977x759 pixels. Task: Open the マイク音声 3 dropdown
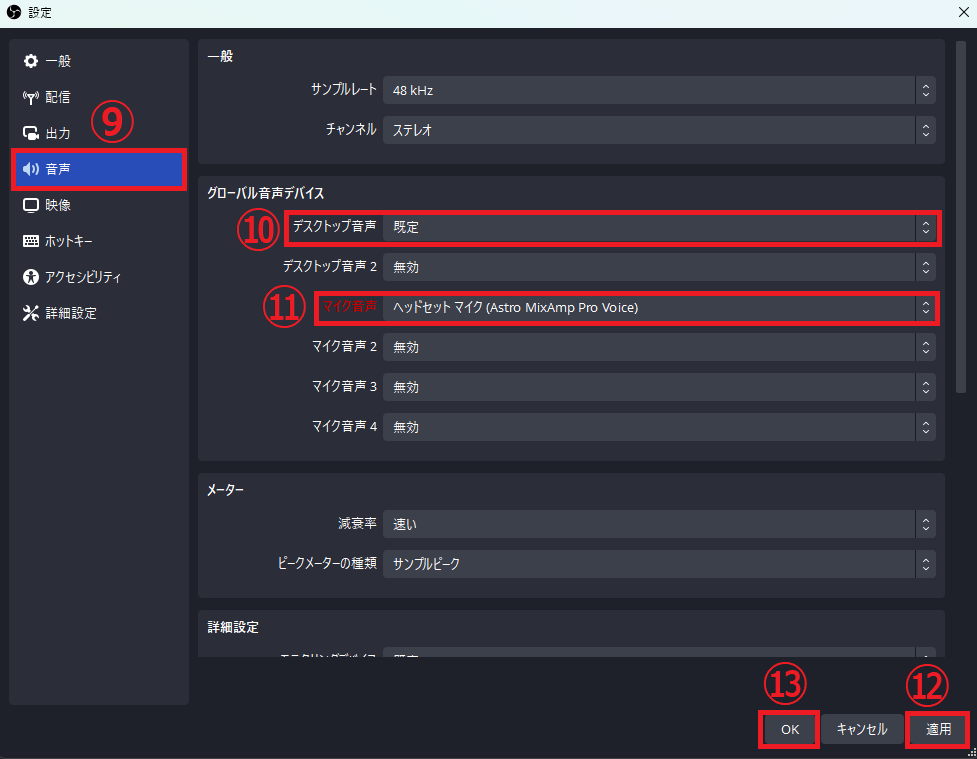(659, 387)
